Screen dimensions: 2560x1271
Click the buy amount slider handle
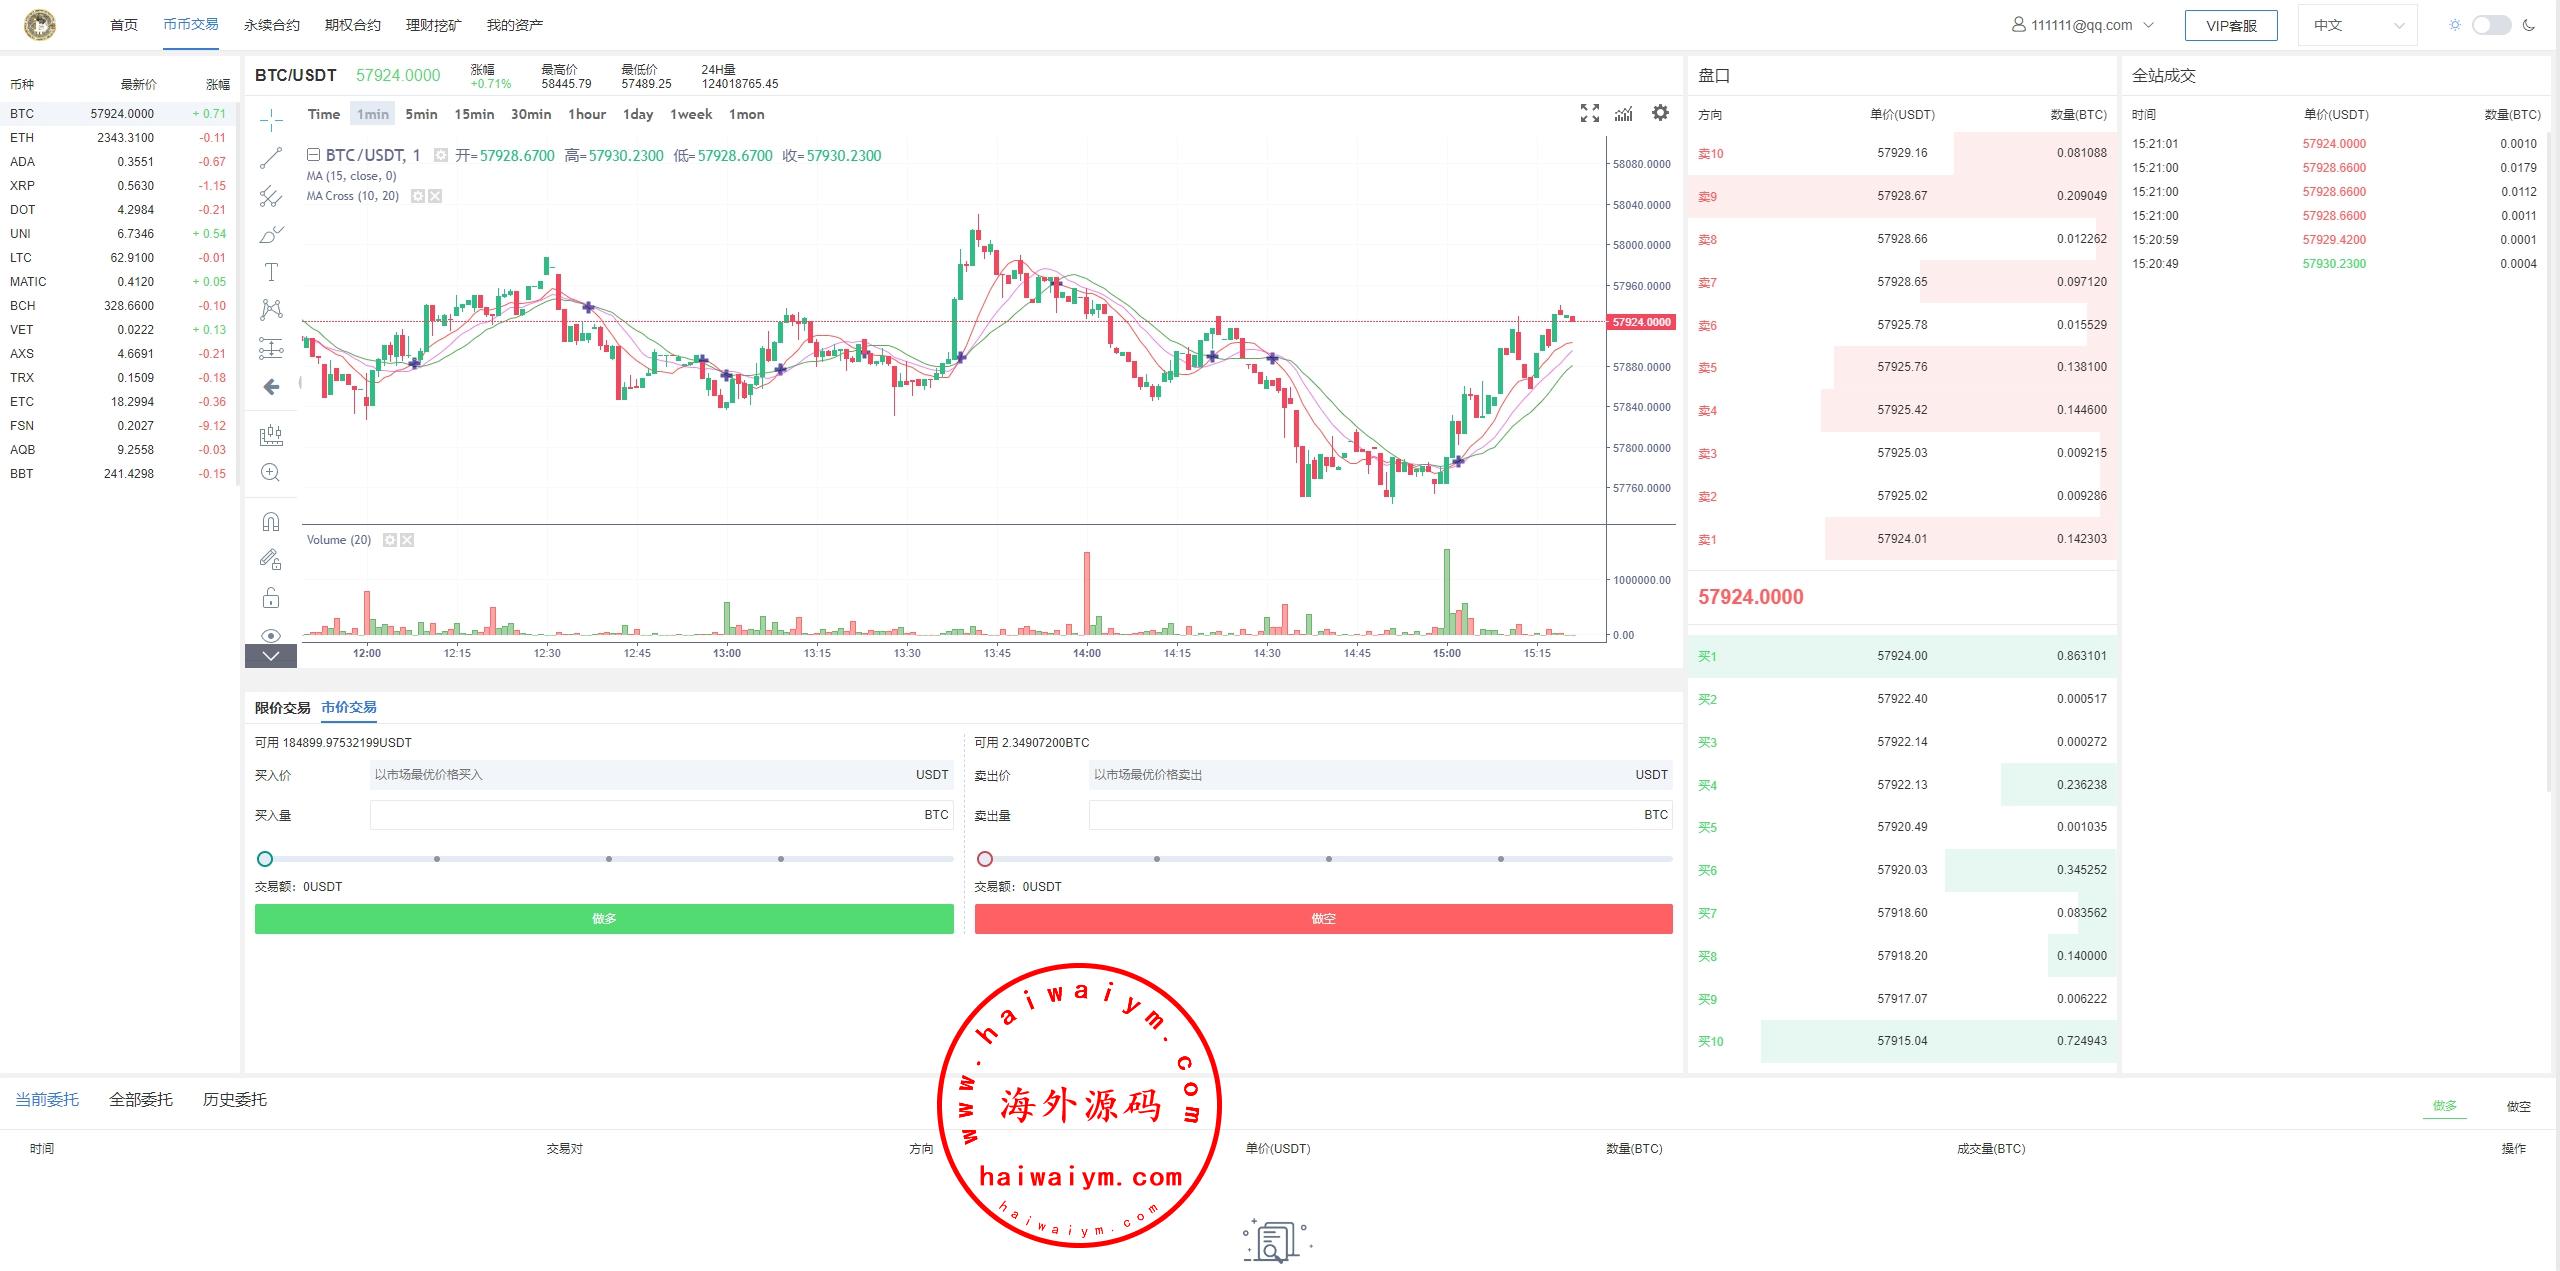click(x=265, y=859)
